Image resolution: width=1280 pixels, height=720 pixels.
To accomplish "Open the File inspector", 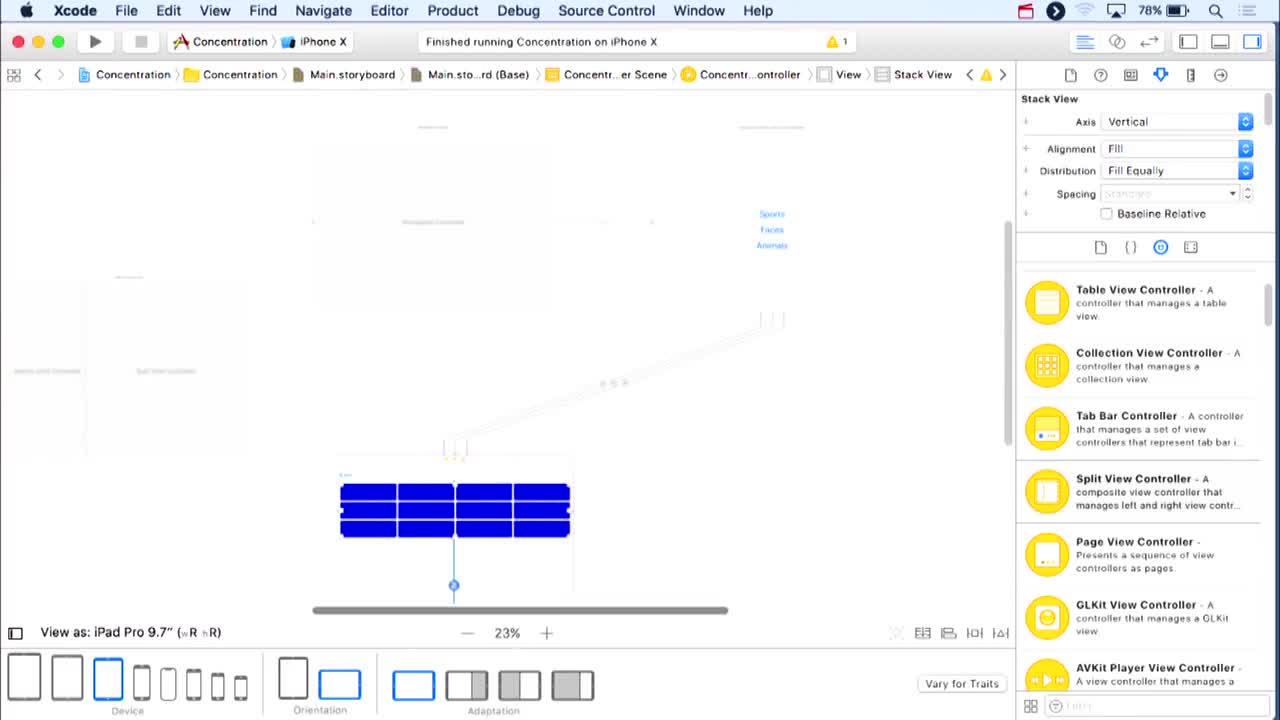I will coord(1071,74).
